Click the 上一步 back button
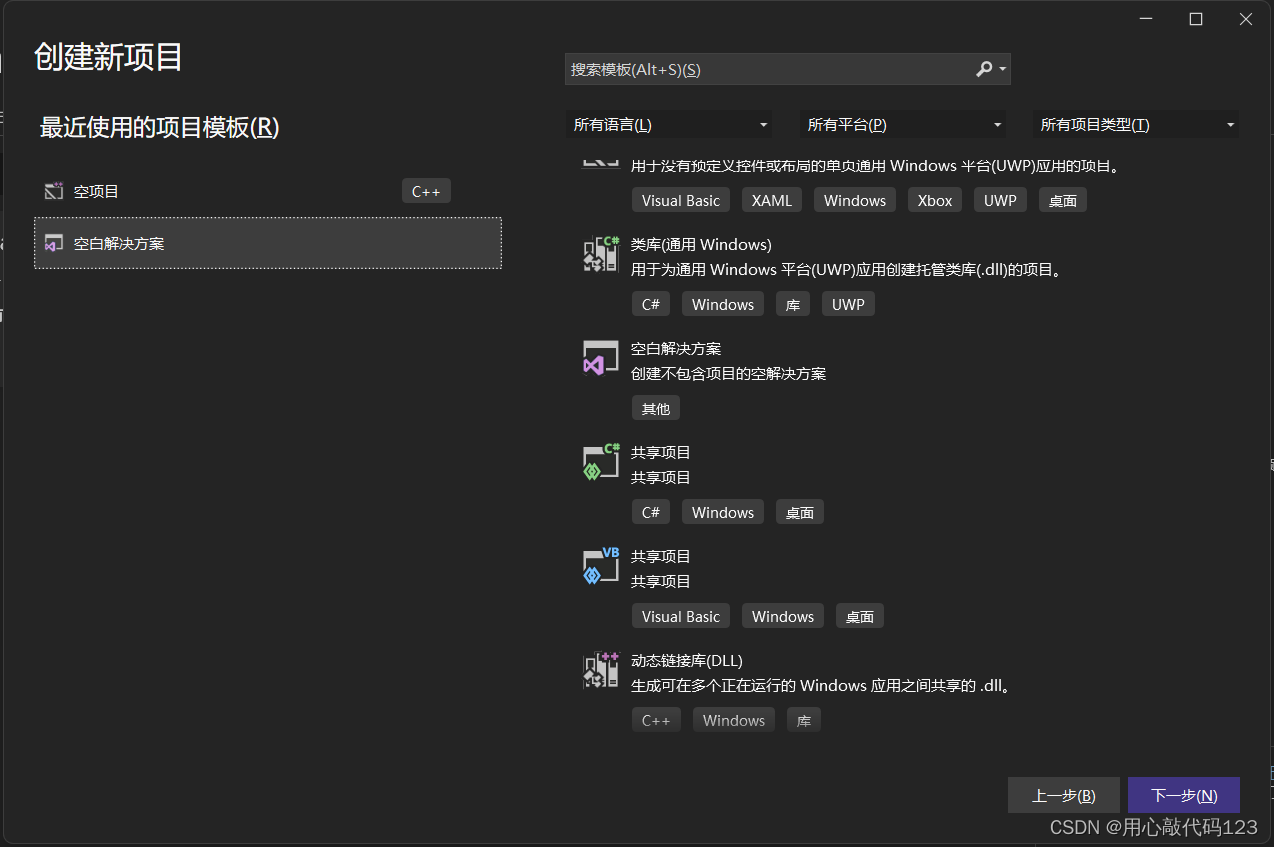Viewport: 1274px width, 847px height. pyautogui.click(x=1063, y=796)
